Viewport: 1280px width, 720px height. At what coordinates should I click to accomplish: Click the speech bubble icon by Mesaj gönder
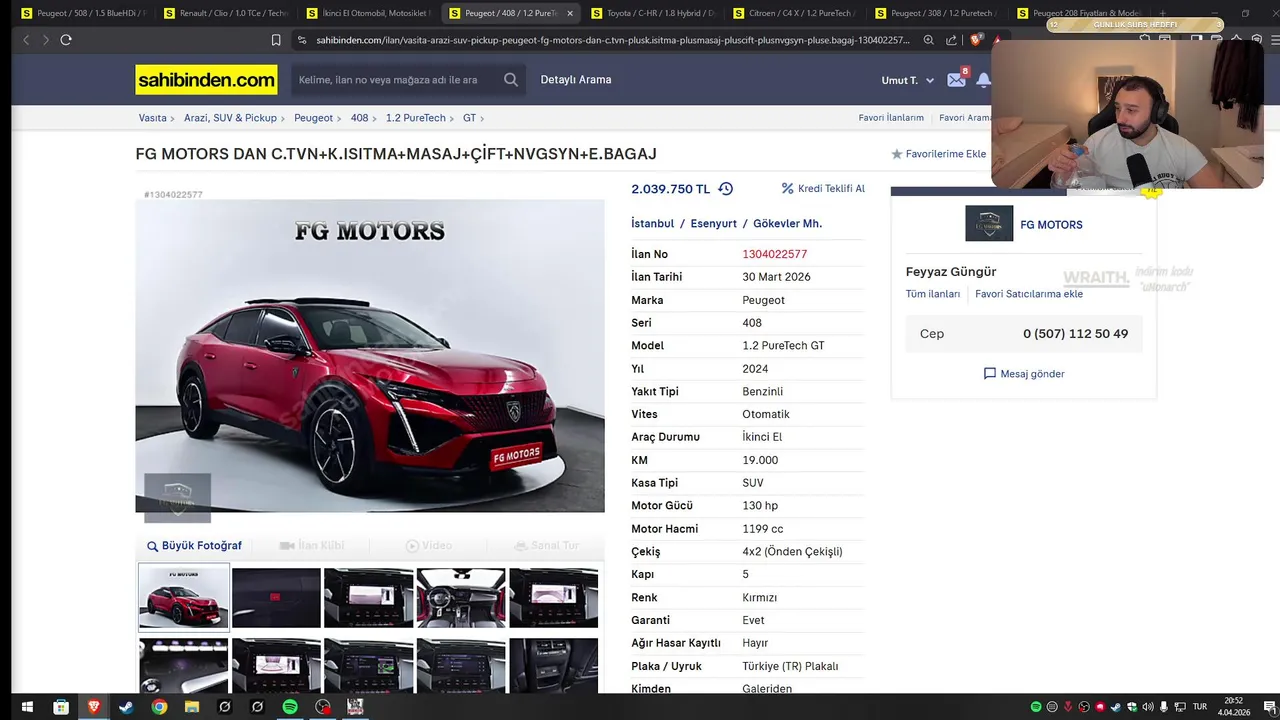(990, 374)
